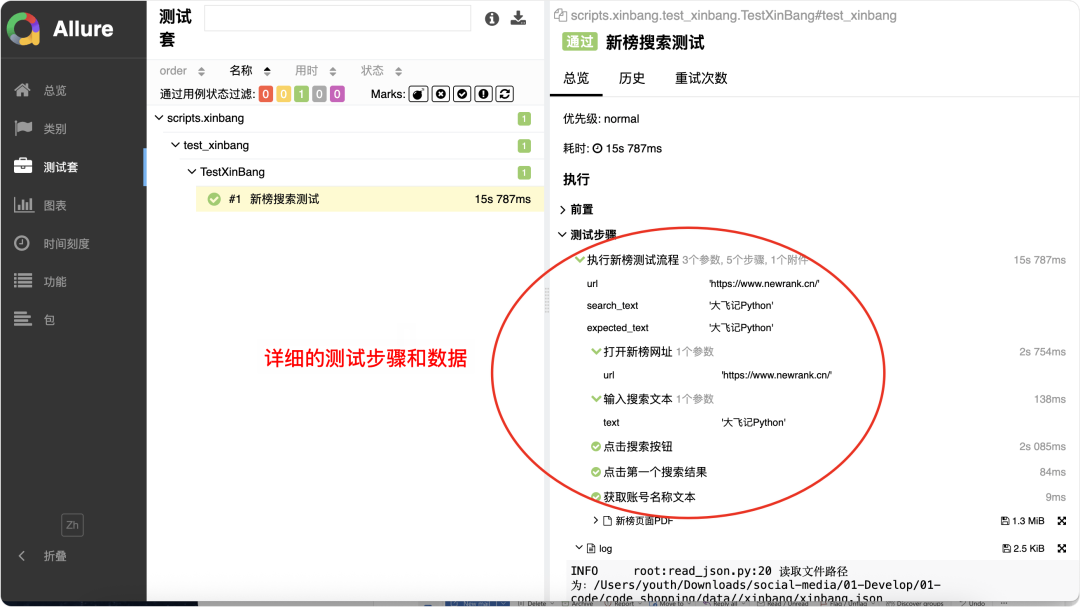Image resolution: width=1080 pixels, height=607 pixels.
Task: Sort by 名称 name column
Action: (249, 70)
